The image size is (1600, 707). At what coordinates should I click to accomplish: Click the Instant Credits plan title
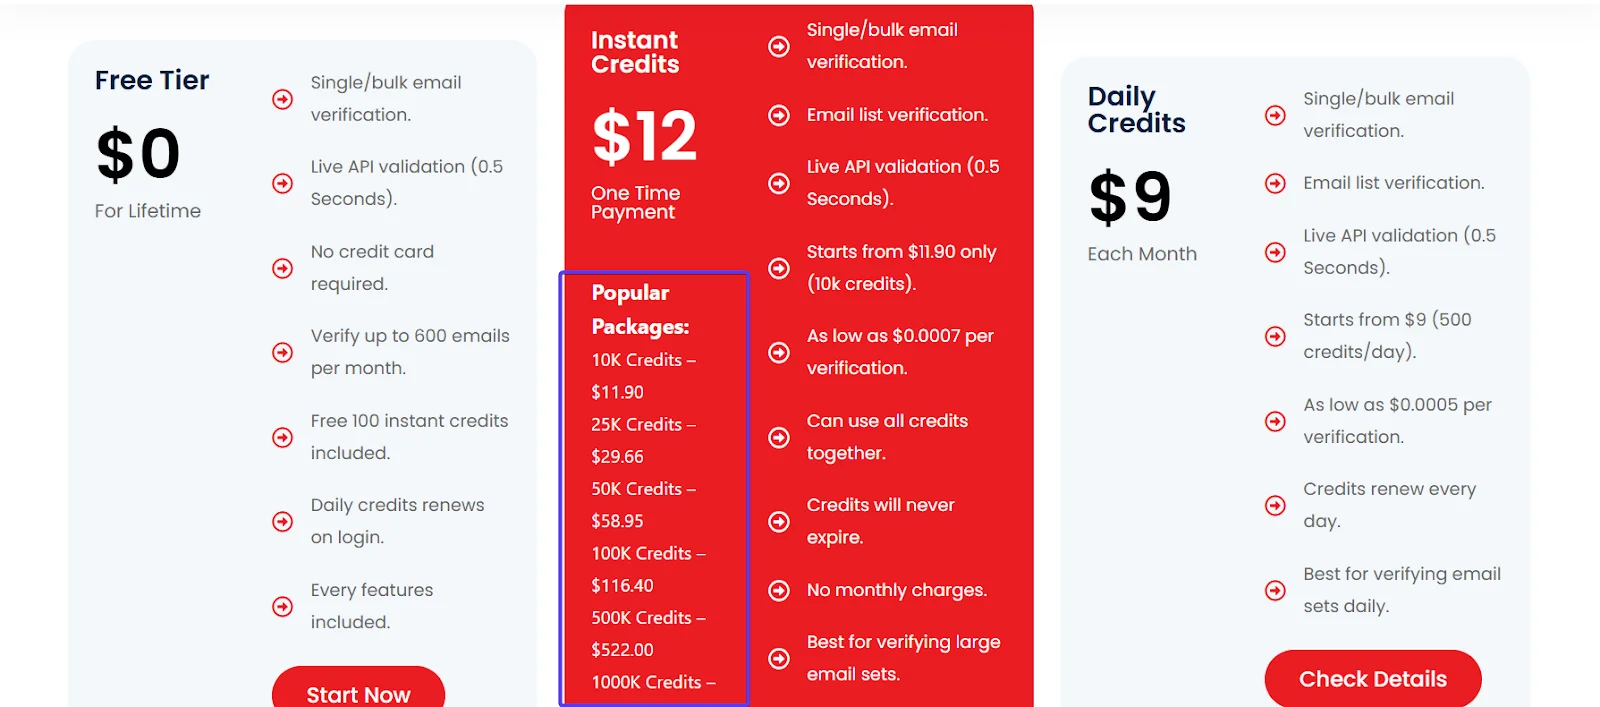click(634, 52)
